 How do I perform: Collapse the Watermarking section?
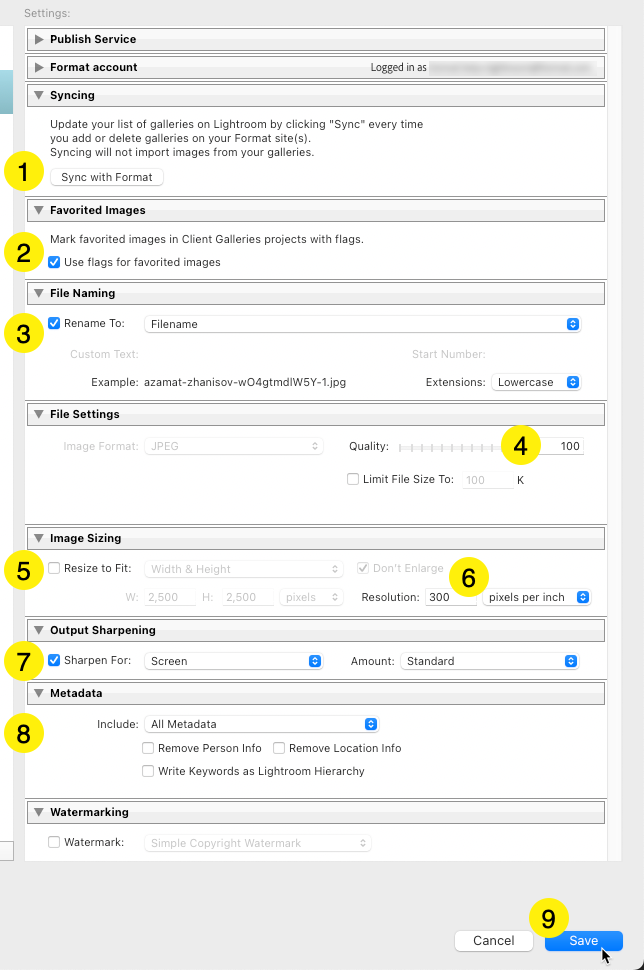click(39, 812)
